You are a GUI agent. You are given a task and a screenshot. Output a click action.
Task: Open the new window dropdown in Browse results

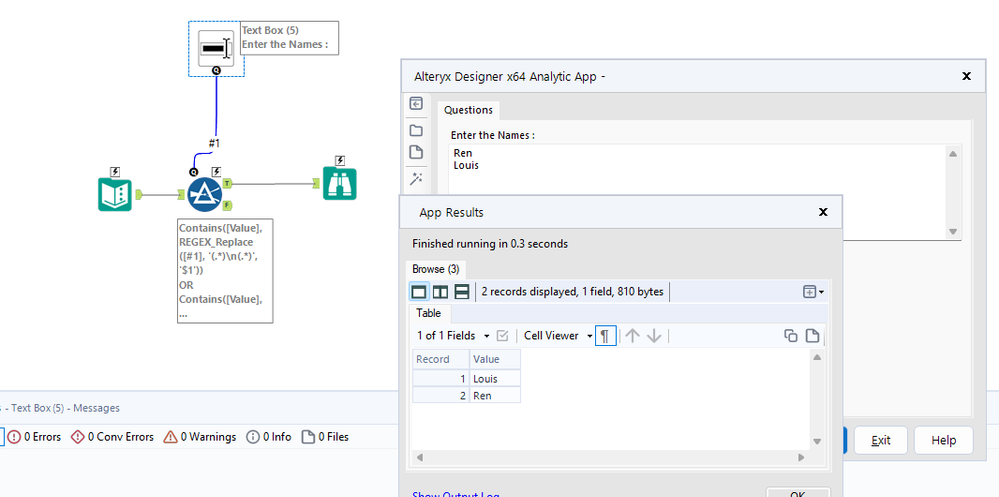pos(813,292)
